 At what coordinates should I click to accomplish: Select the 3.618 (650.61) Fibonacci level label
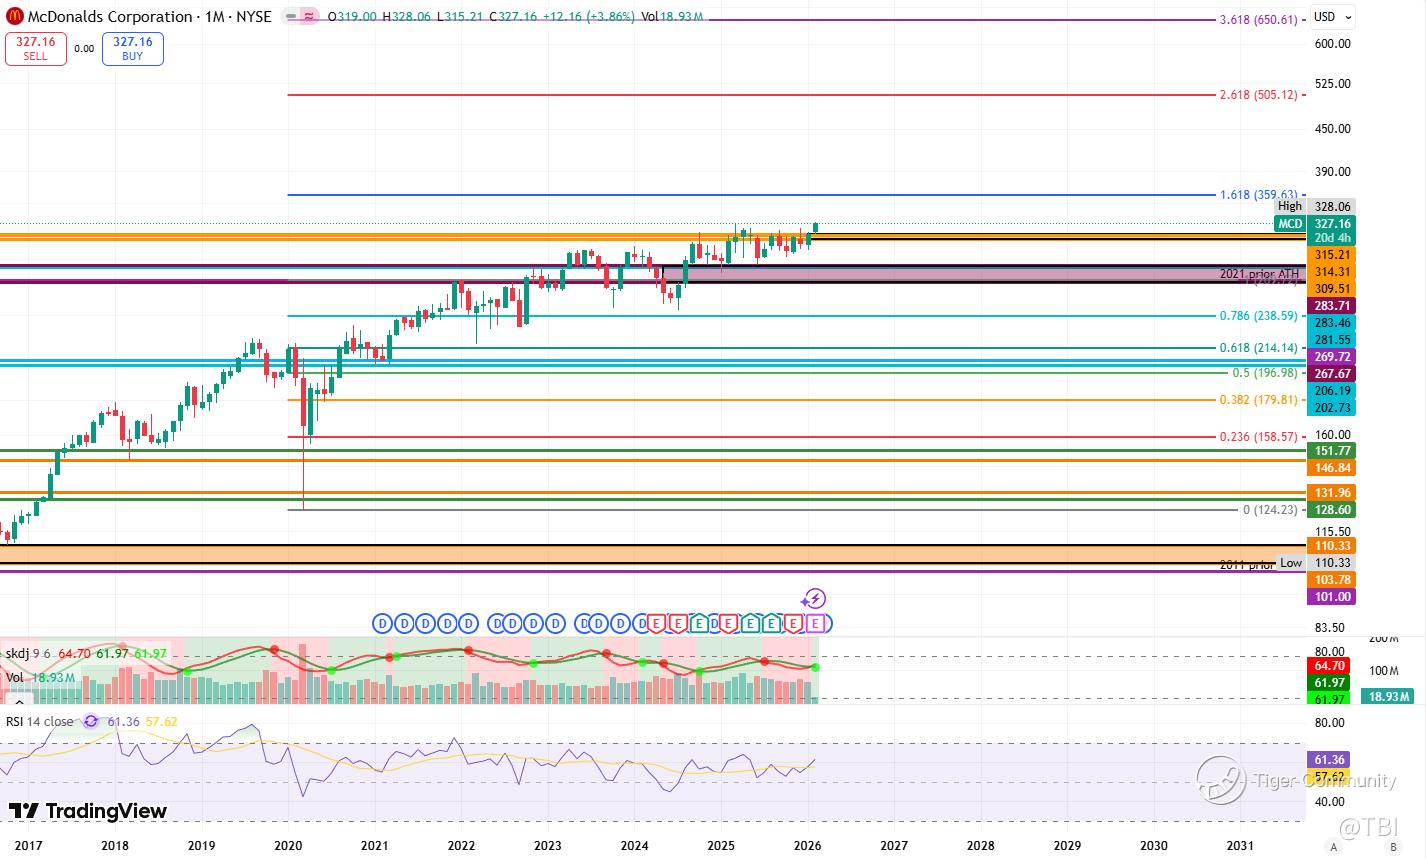click(1258, 20)
